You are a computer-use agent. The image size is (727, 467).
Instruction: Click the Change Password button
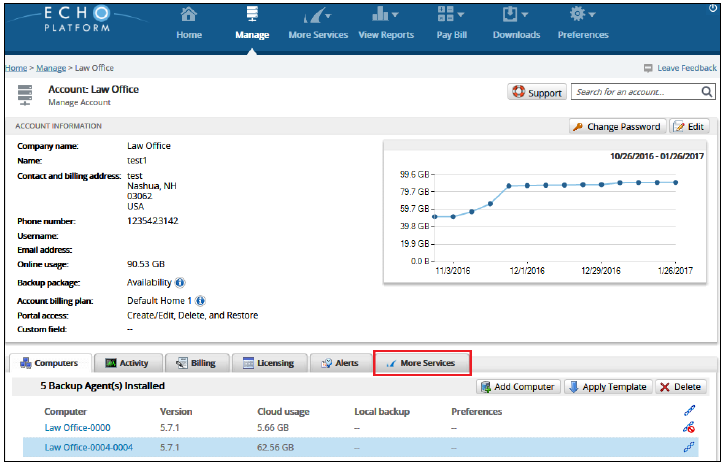click(x=618, y=127)
